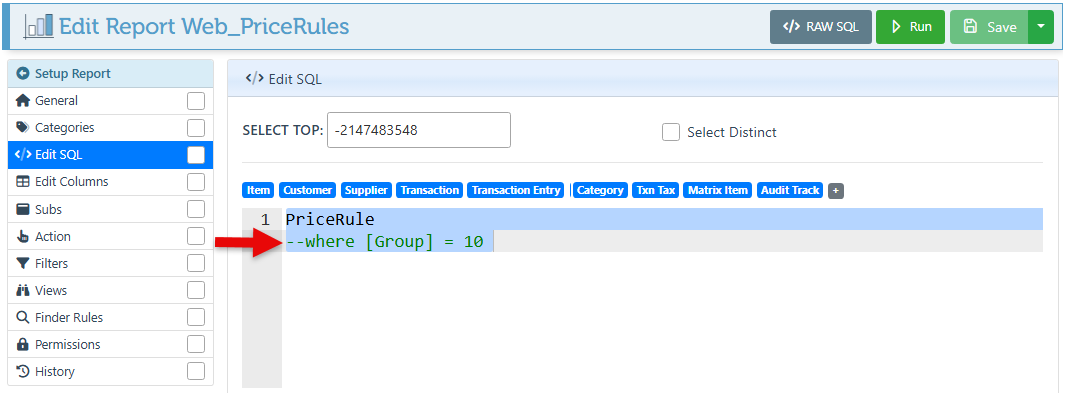Click into the SELECT TOP input field
Image resolution: width=1068 pixels, height=393 pixels.
(x=419, y=130)
